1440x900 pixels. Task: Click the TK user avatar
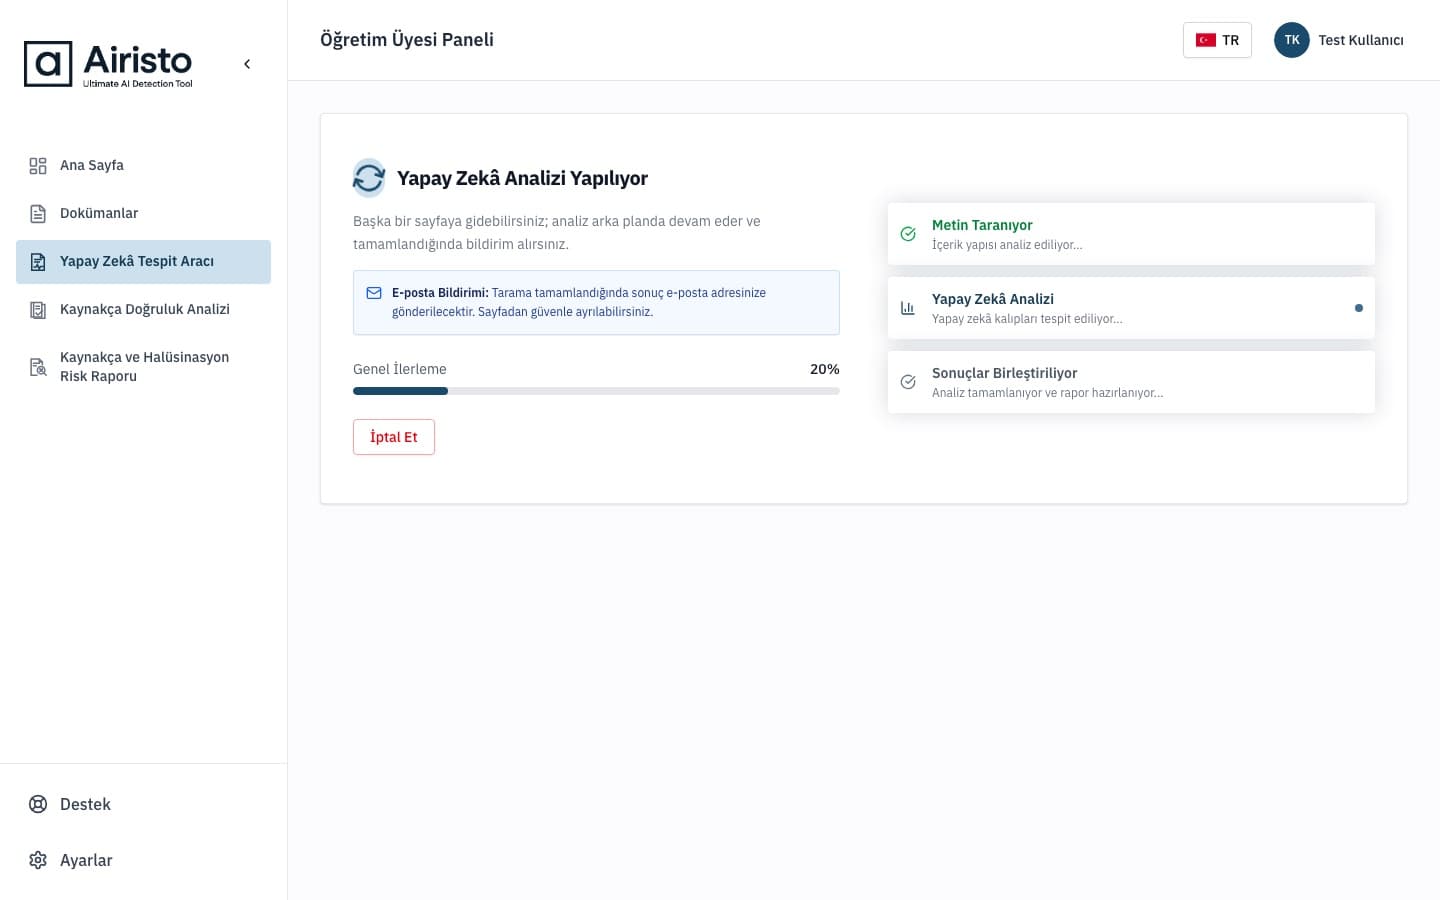[x=1292, y=40]
